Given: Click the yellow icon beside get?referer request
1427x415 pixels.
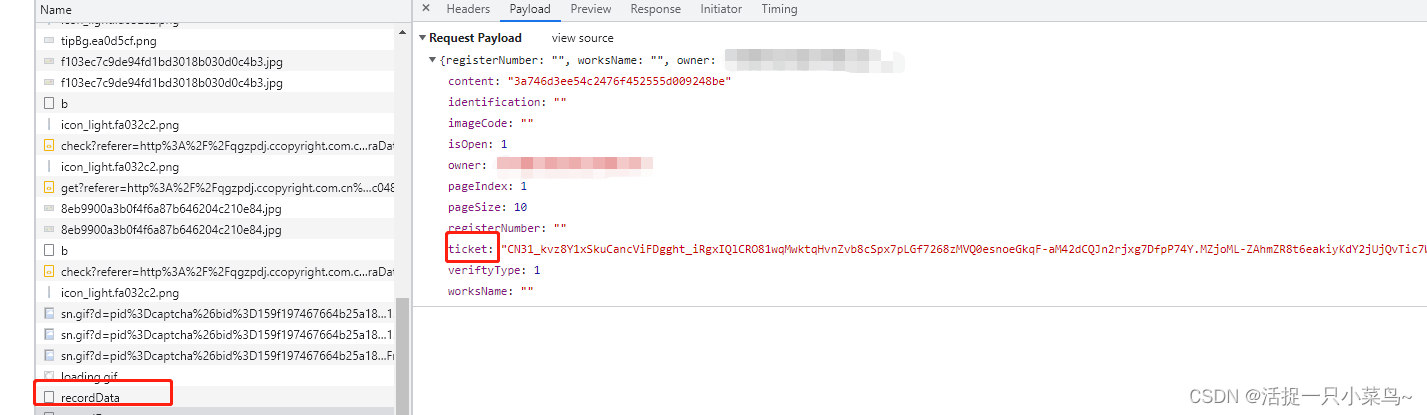Looking at the screenshot, I should coord(49,188).
